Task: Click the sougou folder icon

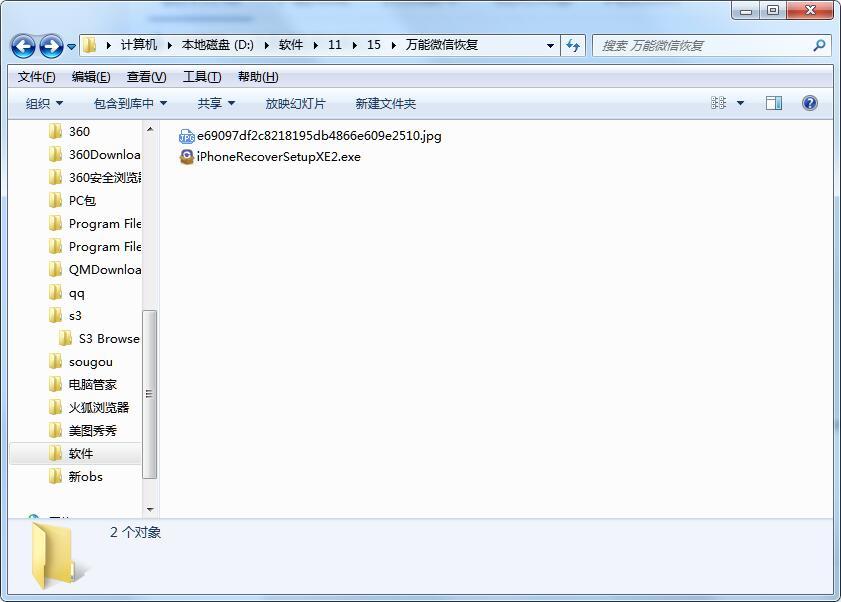Action: [55, 362]
